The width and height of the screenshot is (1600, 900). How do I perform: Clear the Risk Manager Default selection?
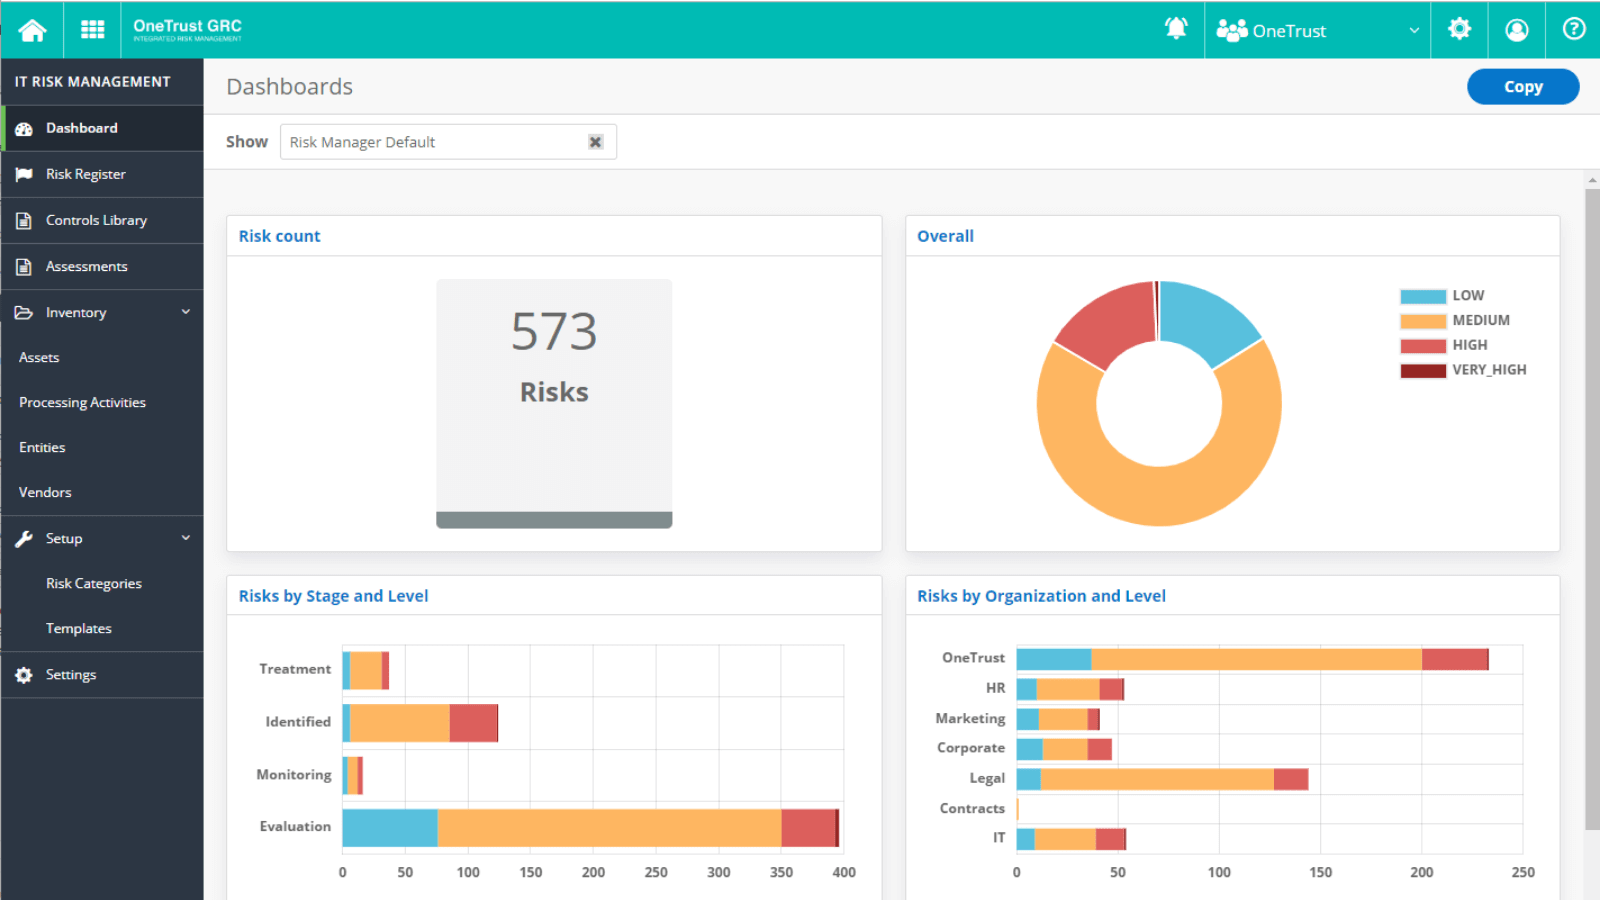tap(595, 142)
